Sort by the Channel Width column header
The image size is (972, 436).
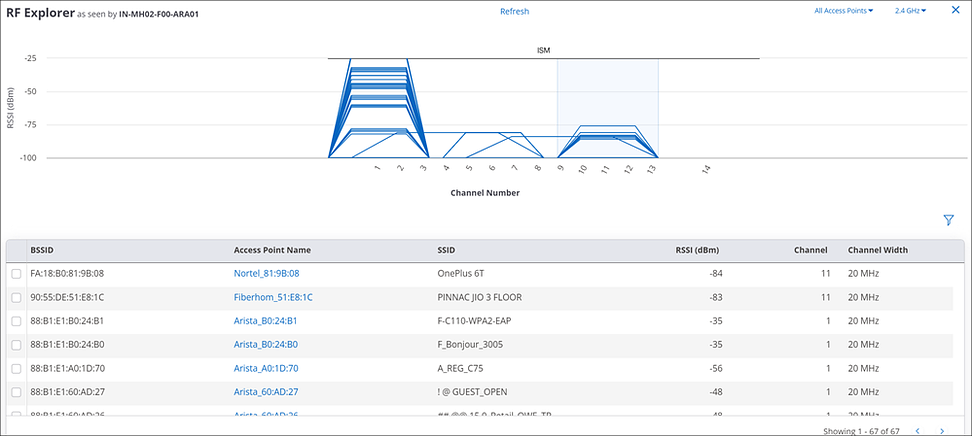[x=878, y=250]
